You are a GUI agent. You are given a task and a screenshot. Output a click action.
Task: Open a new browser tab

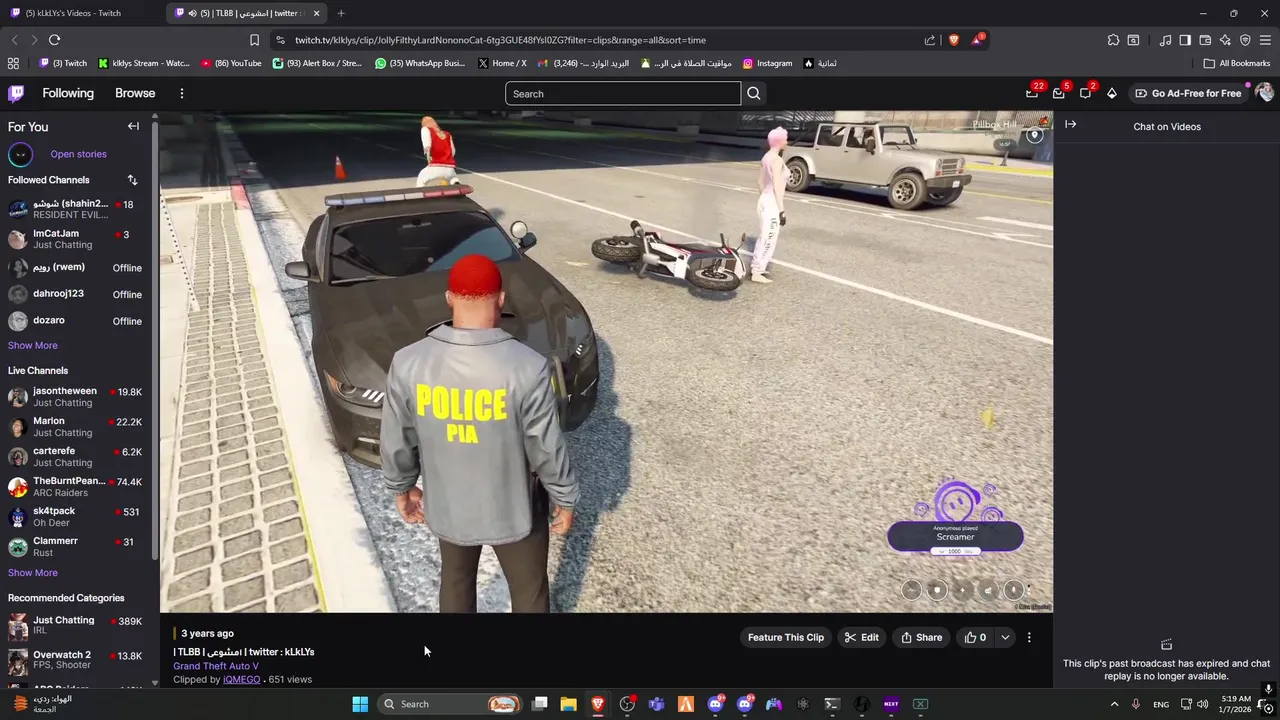coord(341,13)
